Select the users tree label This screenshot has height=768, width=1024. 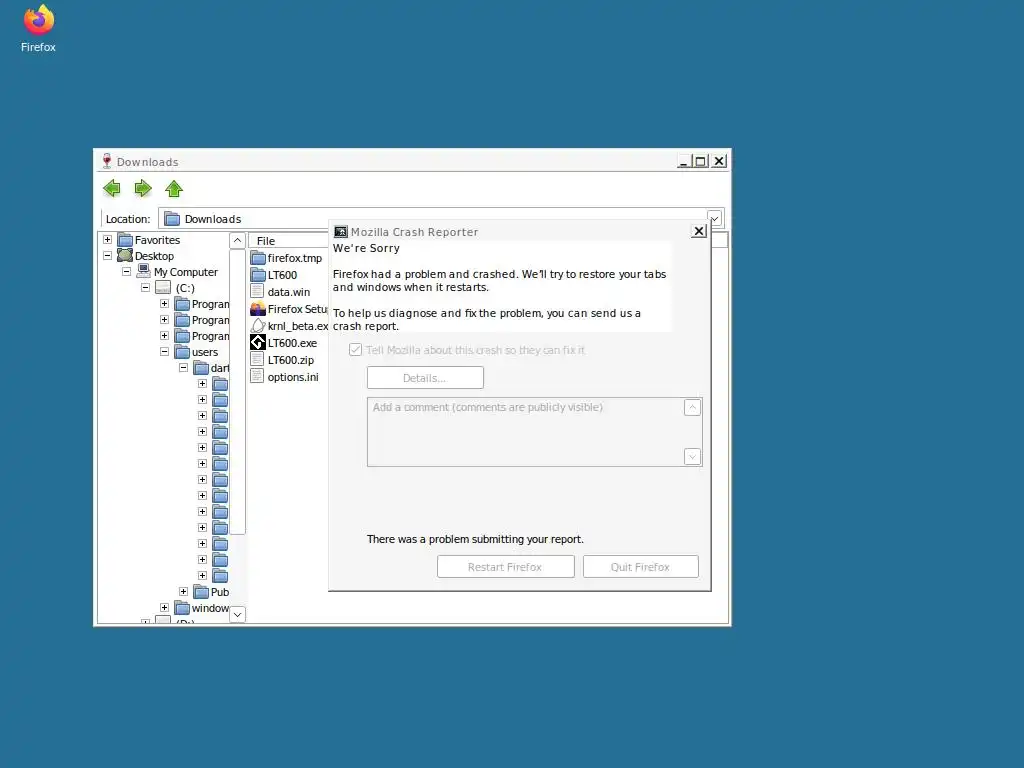(x=205, y=352)
